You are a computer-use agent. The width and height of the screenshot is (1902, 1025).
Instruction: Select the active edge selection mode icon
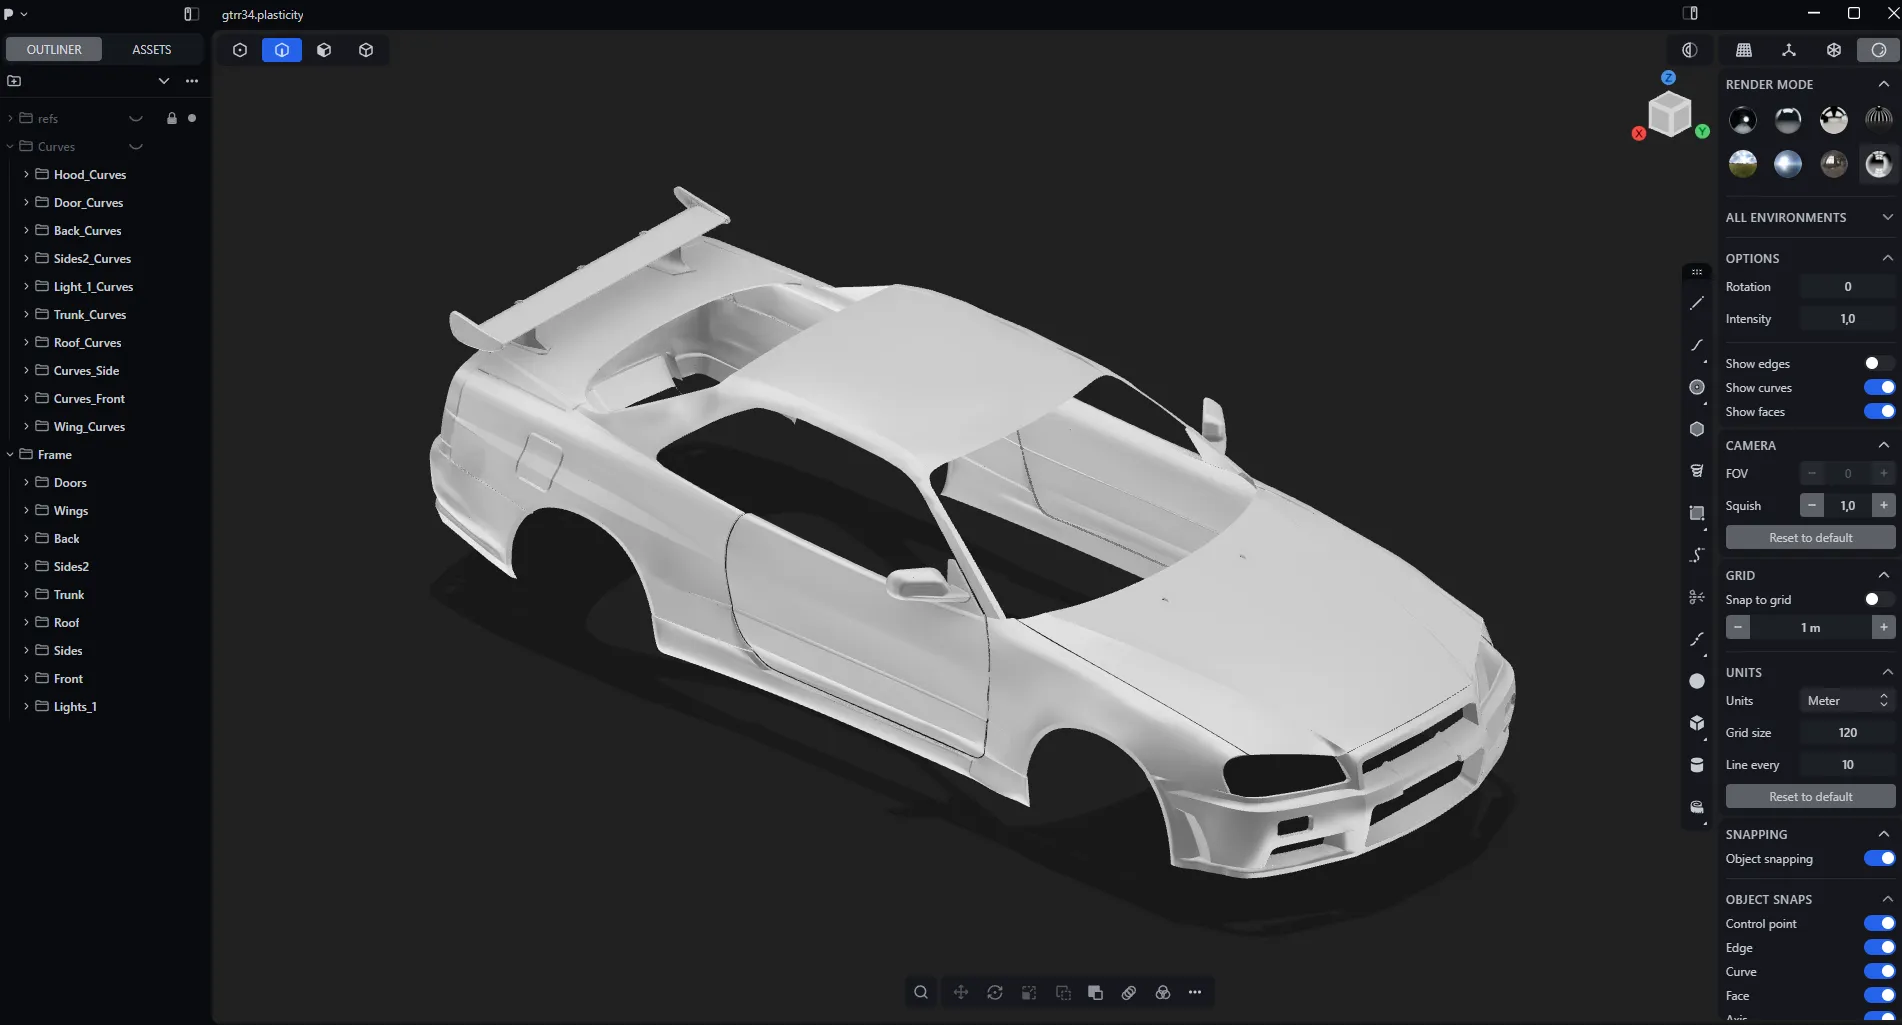pos(282,50)
